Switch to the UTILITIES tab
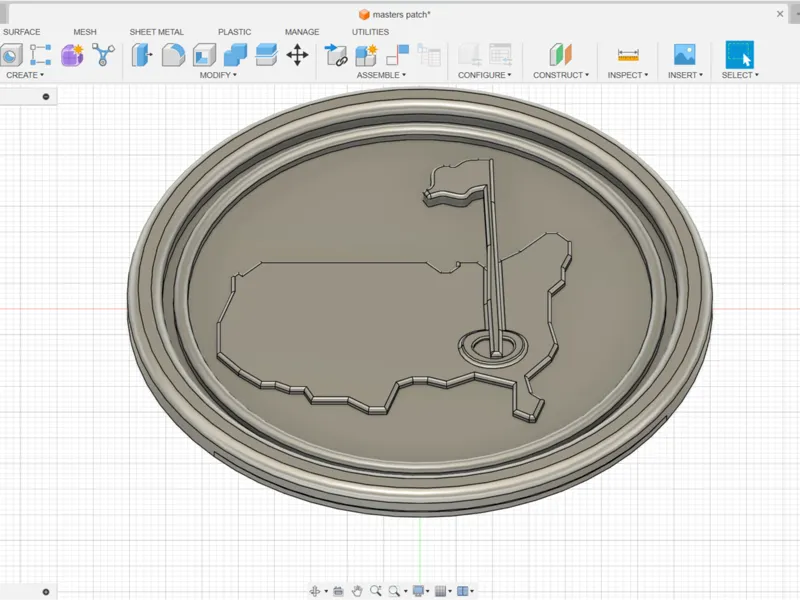 370,32
